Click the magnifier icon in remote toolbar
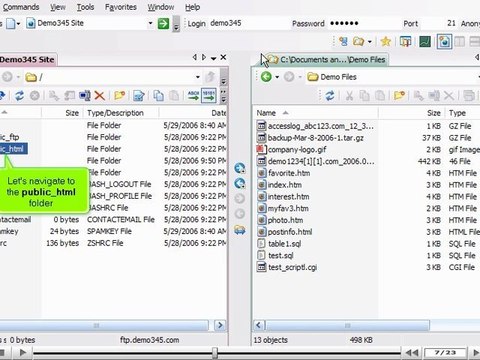Viewport: 480px width, 360px height. click(x=54, y=96)
